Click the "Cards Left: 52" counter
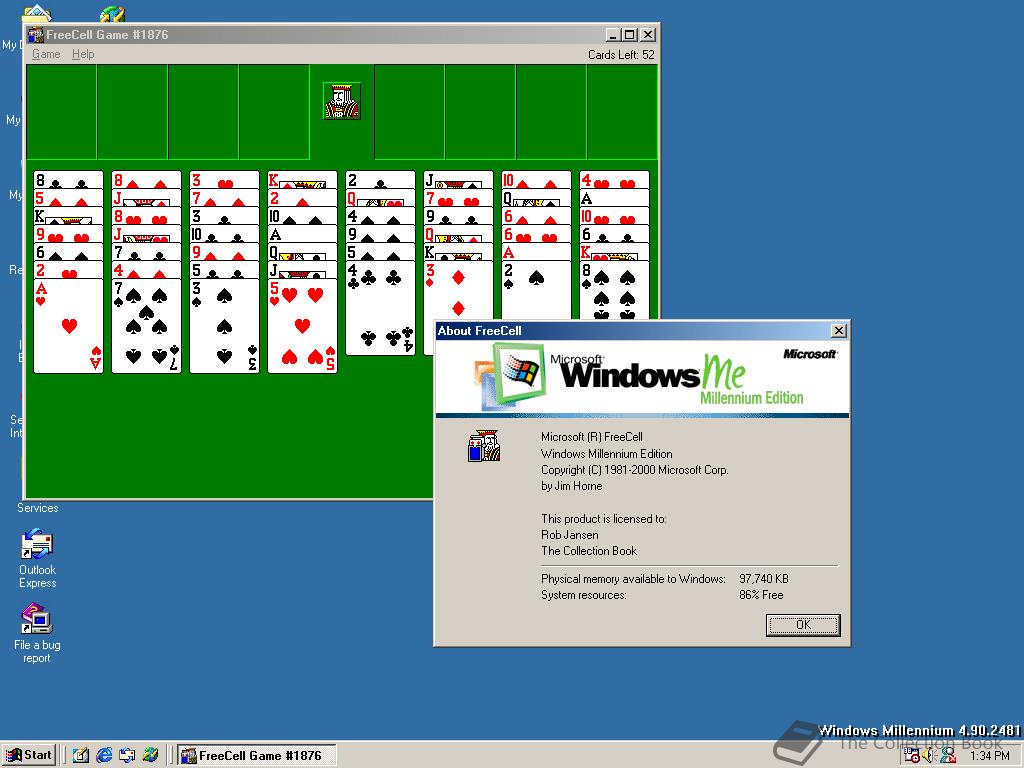 [620, 55]
